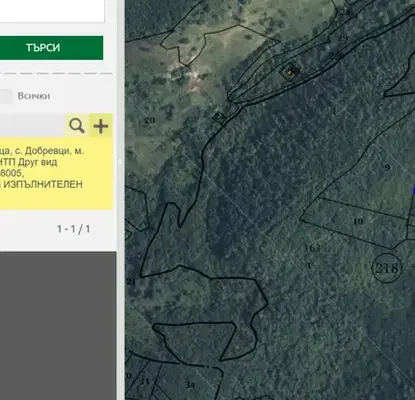
Task: Select map parcel labeled 34
Action: pyautogui.click(x=190, y=385)
